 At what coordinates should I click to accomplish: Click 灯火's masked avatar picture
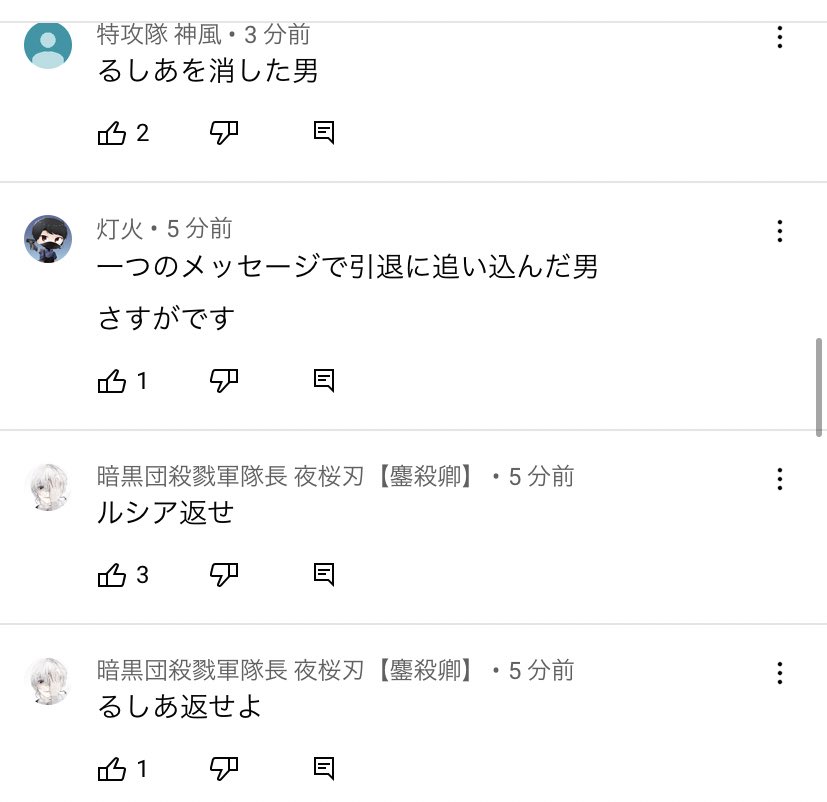pos(48,239)
